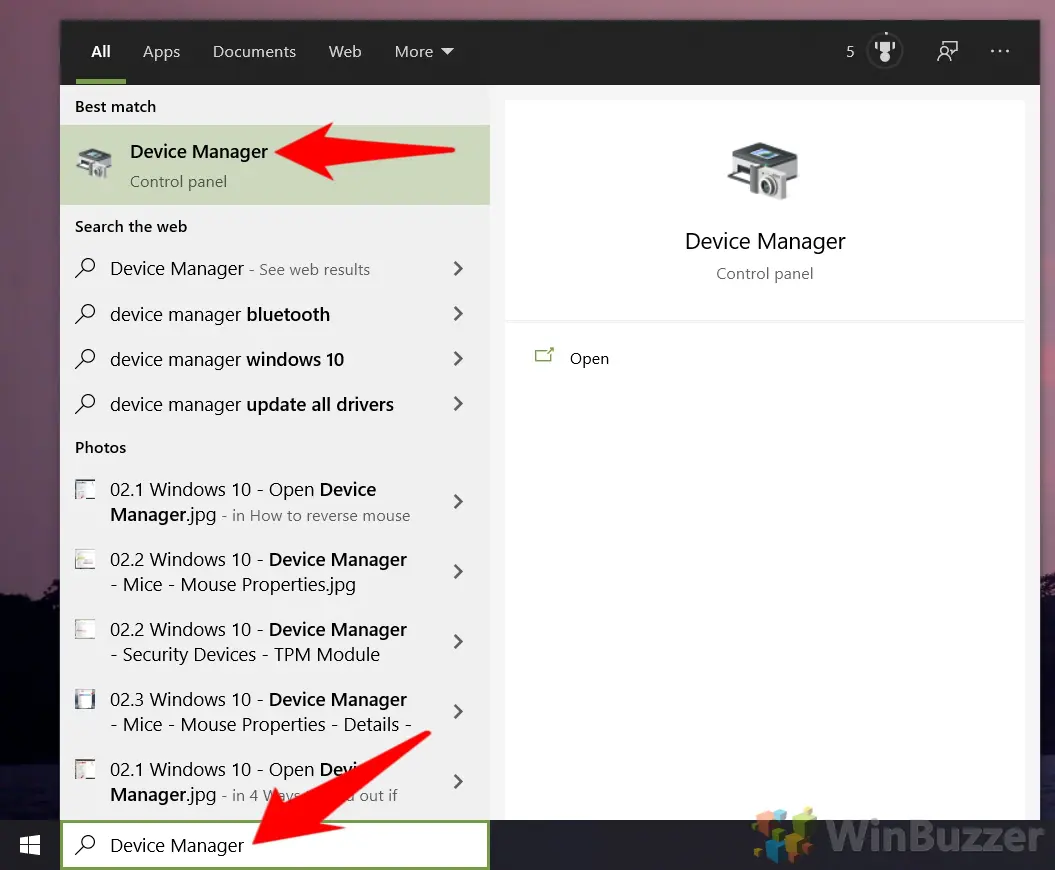Open thumbnail of '02.1 Open Device Manager.jpg' in 4 Ways
The width and height of the screenshot is (1055, 870).
85,769
